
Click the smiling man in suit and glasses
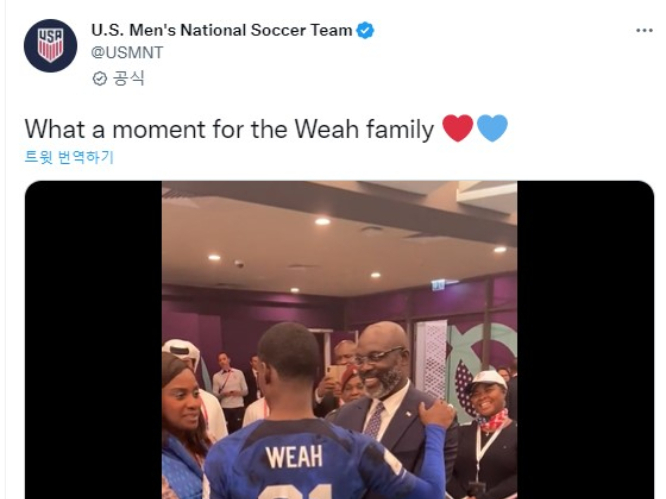click(x=384, y=382)
